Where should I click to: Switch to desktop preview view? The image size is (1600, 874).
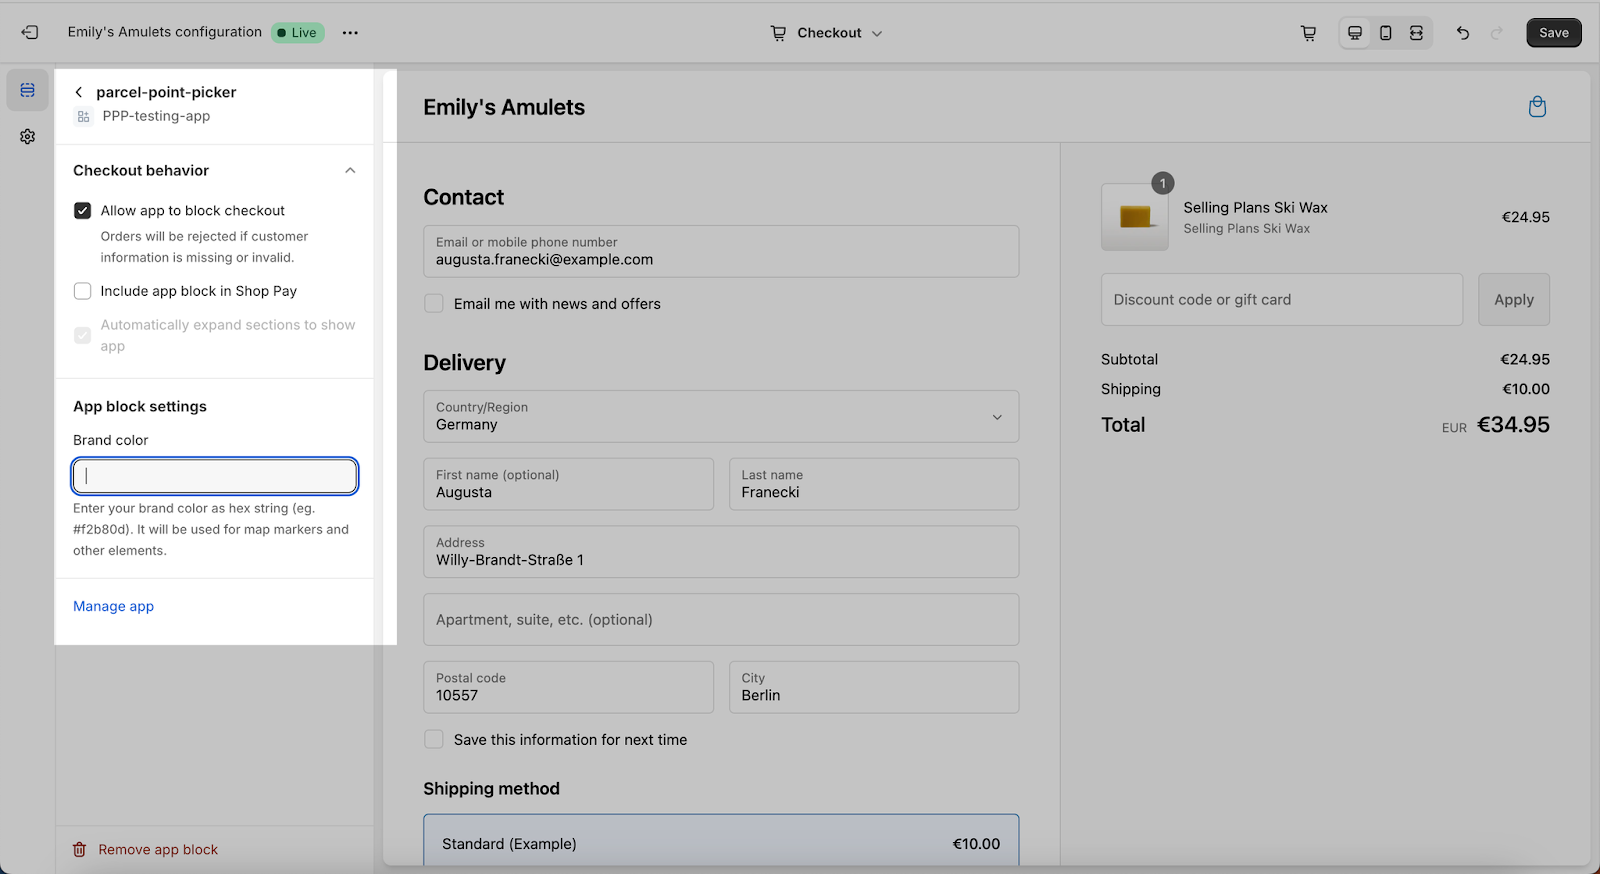pos(1355,33)
